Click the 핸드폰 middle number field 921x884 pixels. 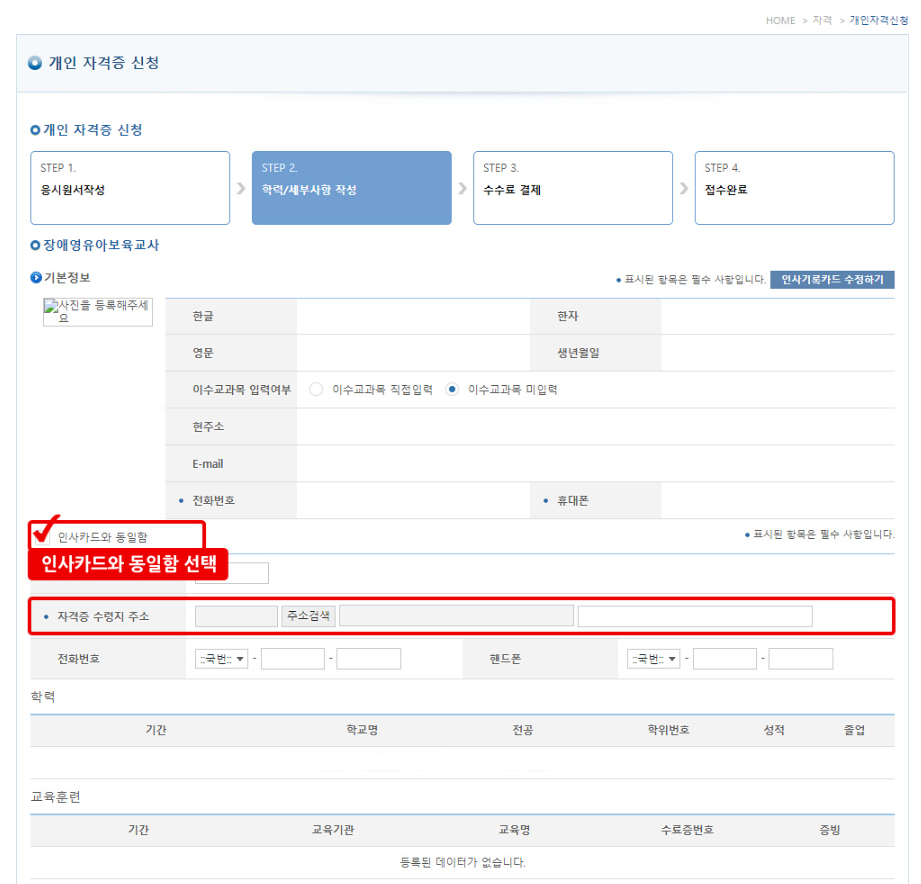point(724,659)
